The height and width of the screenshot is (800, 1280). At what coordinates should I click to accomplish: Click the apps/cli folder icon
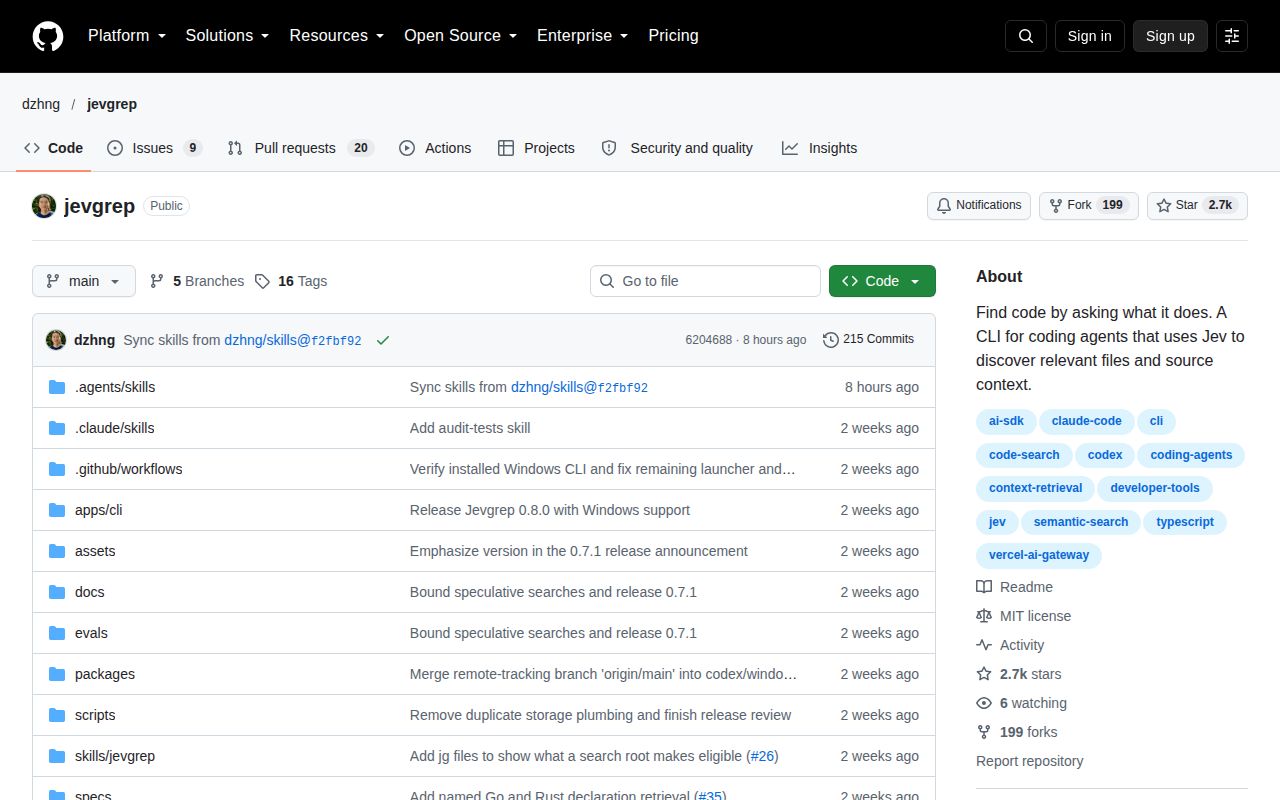pyautogui.click(x=57, y=510)
